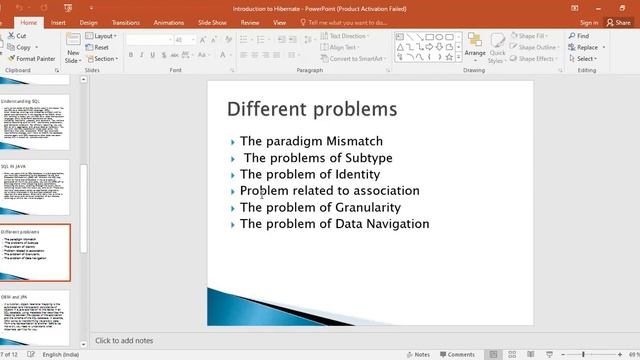Image resolution: width=640 pixels, height=360 pixels.
Task: Toggle Notes pane from status bar
Action: point(418,355)
